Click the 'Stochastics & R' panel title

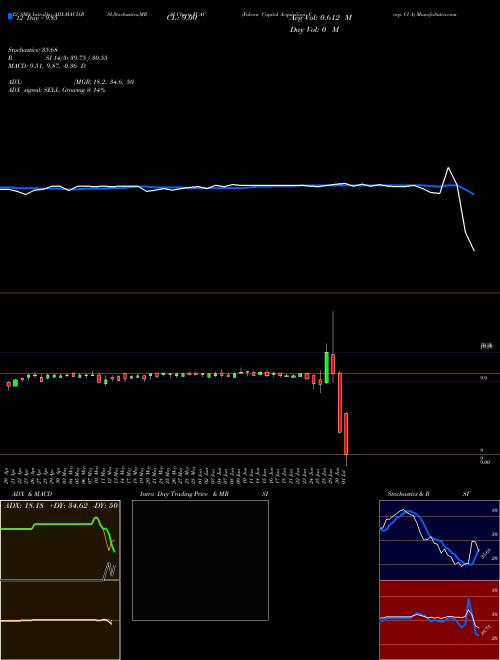(408, 494)
